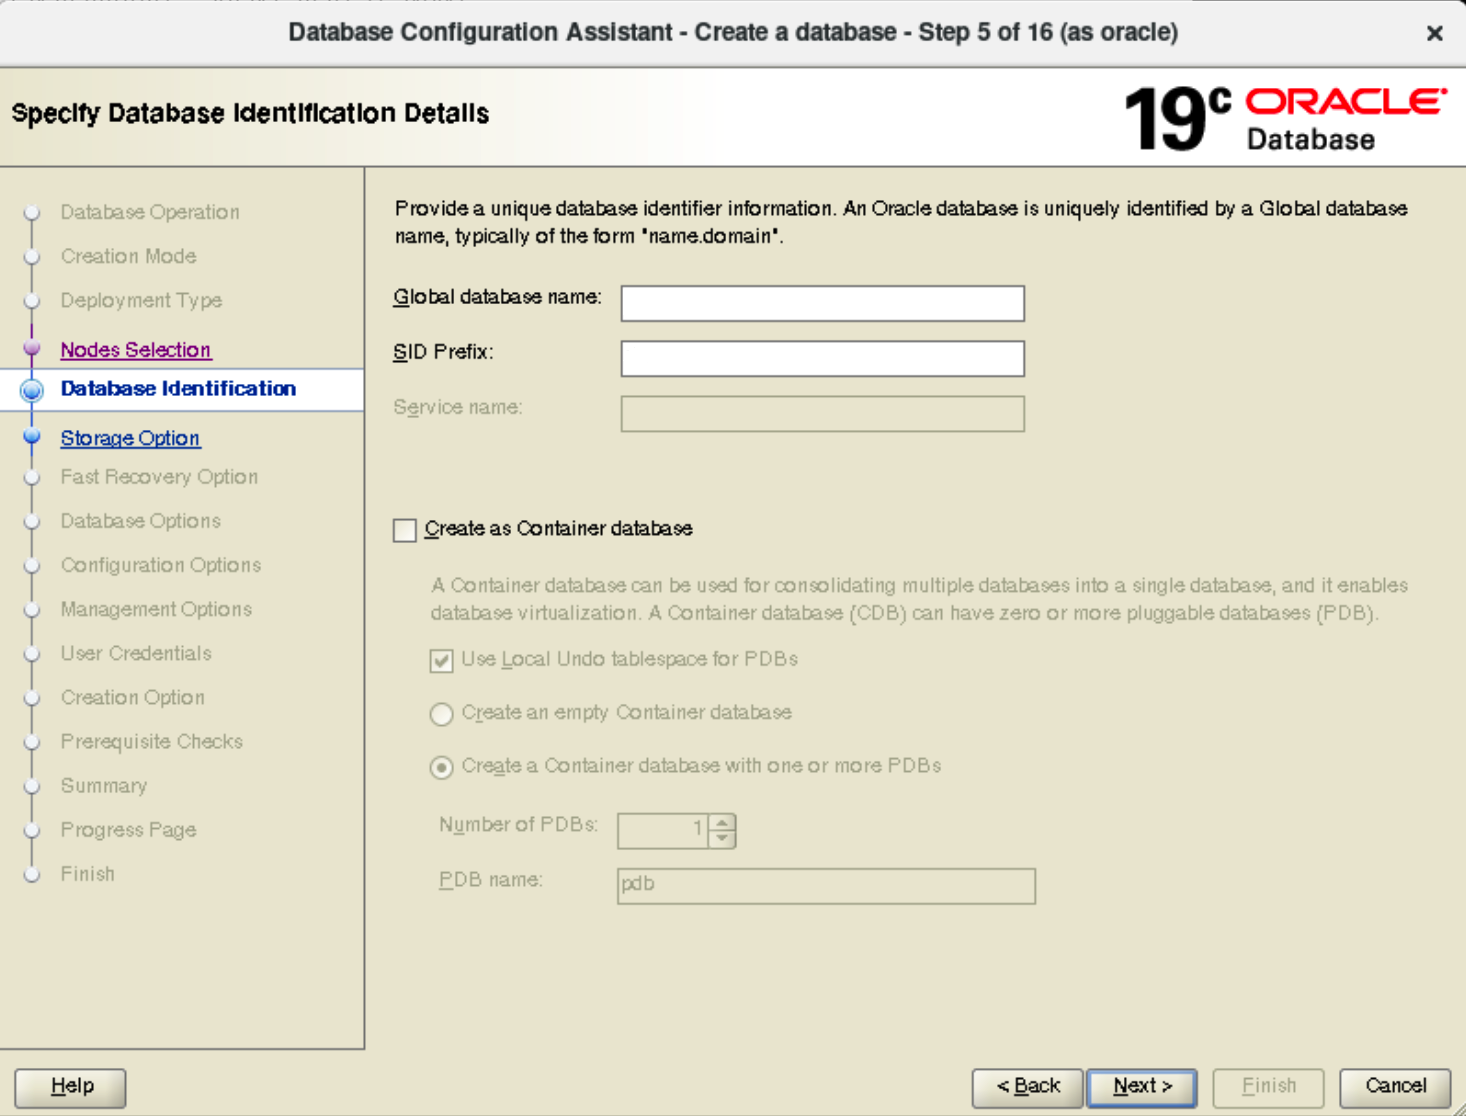
Task: Click the Summary step
Action: 103,786
